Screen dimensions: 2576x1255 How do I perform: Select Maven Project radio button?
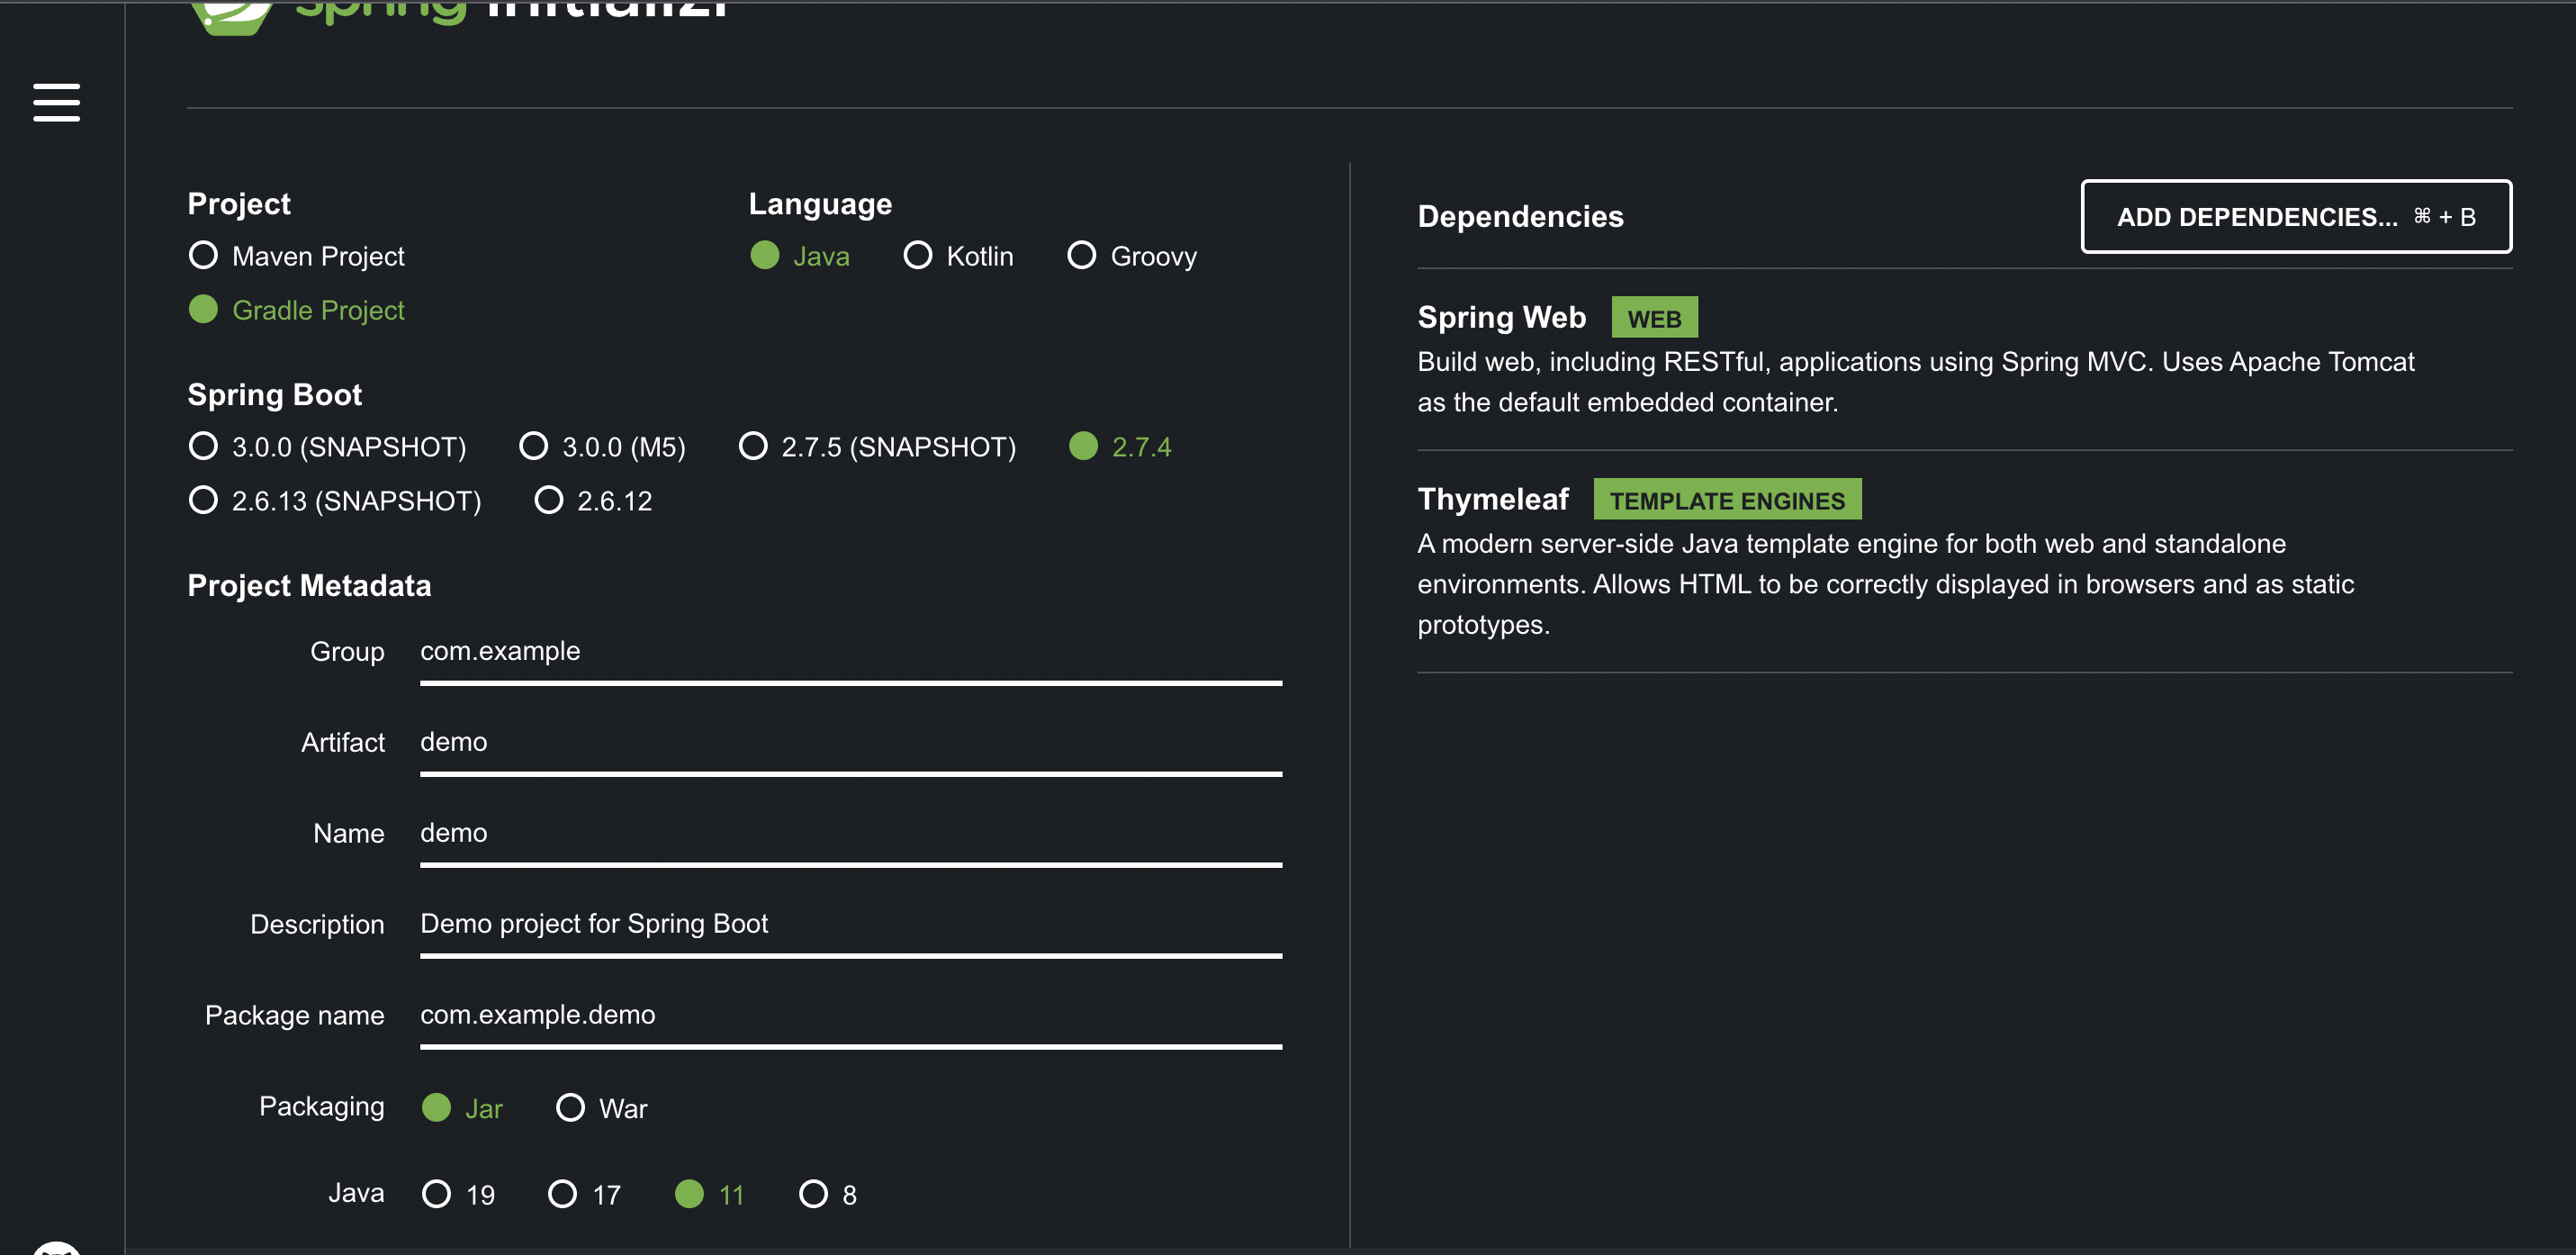pyautogui.click(x=296, y=256)
